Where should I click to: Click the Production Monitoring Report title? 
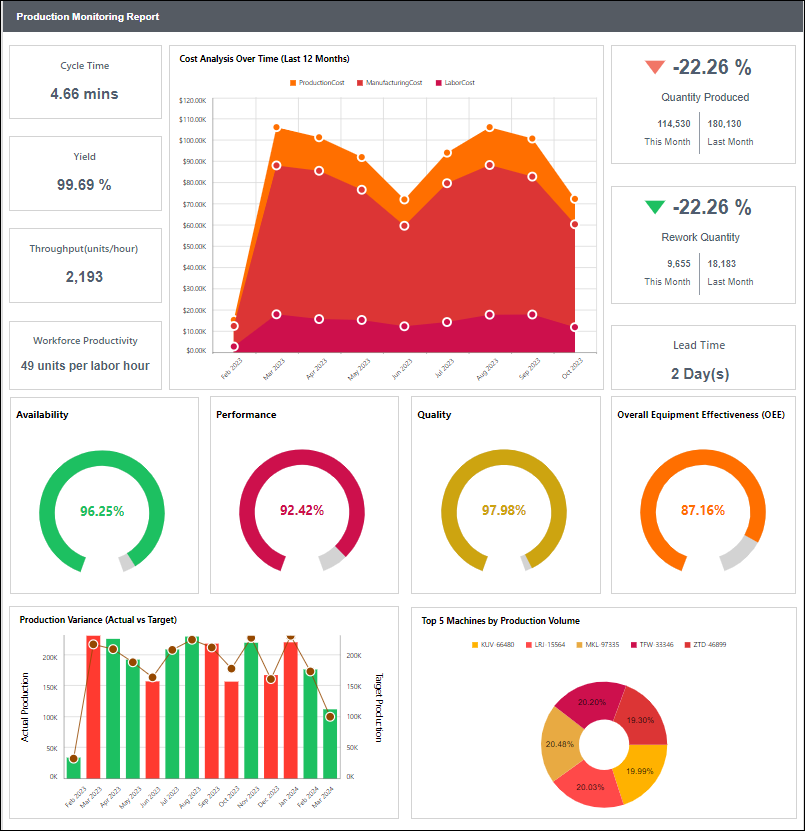click(x=87, y=16)
